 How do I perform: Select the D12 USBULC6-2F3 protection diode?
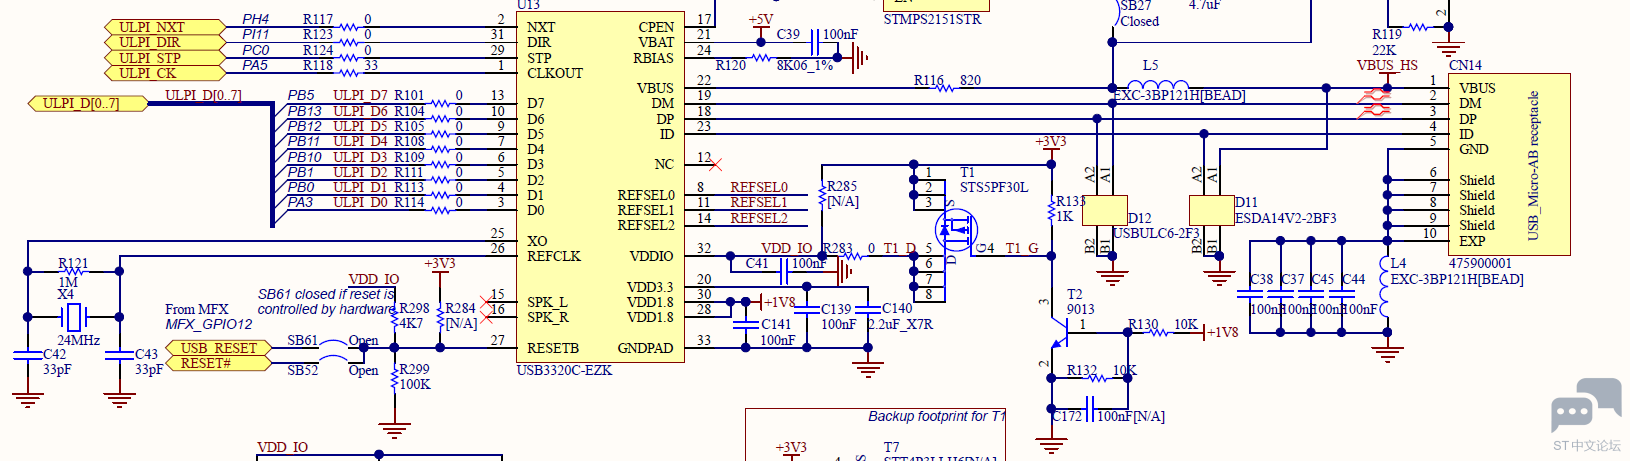pyautogui.click(x=1105, y=210)
